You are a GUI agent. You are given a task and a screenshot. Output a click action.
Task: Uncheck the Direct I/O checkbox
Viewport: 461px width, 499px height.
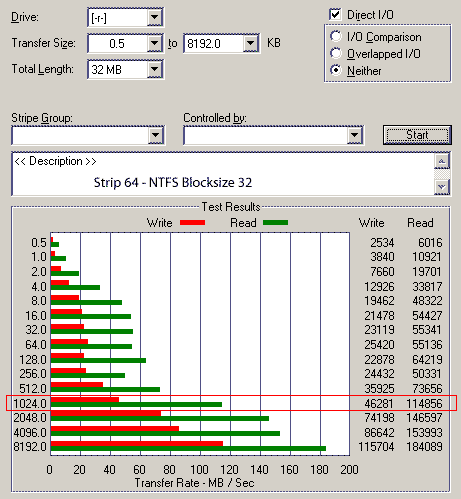335,15
